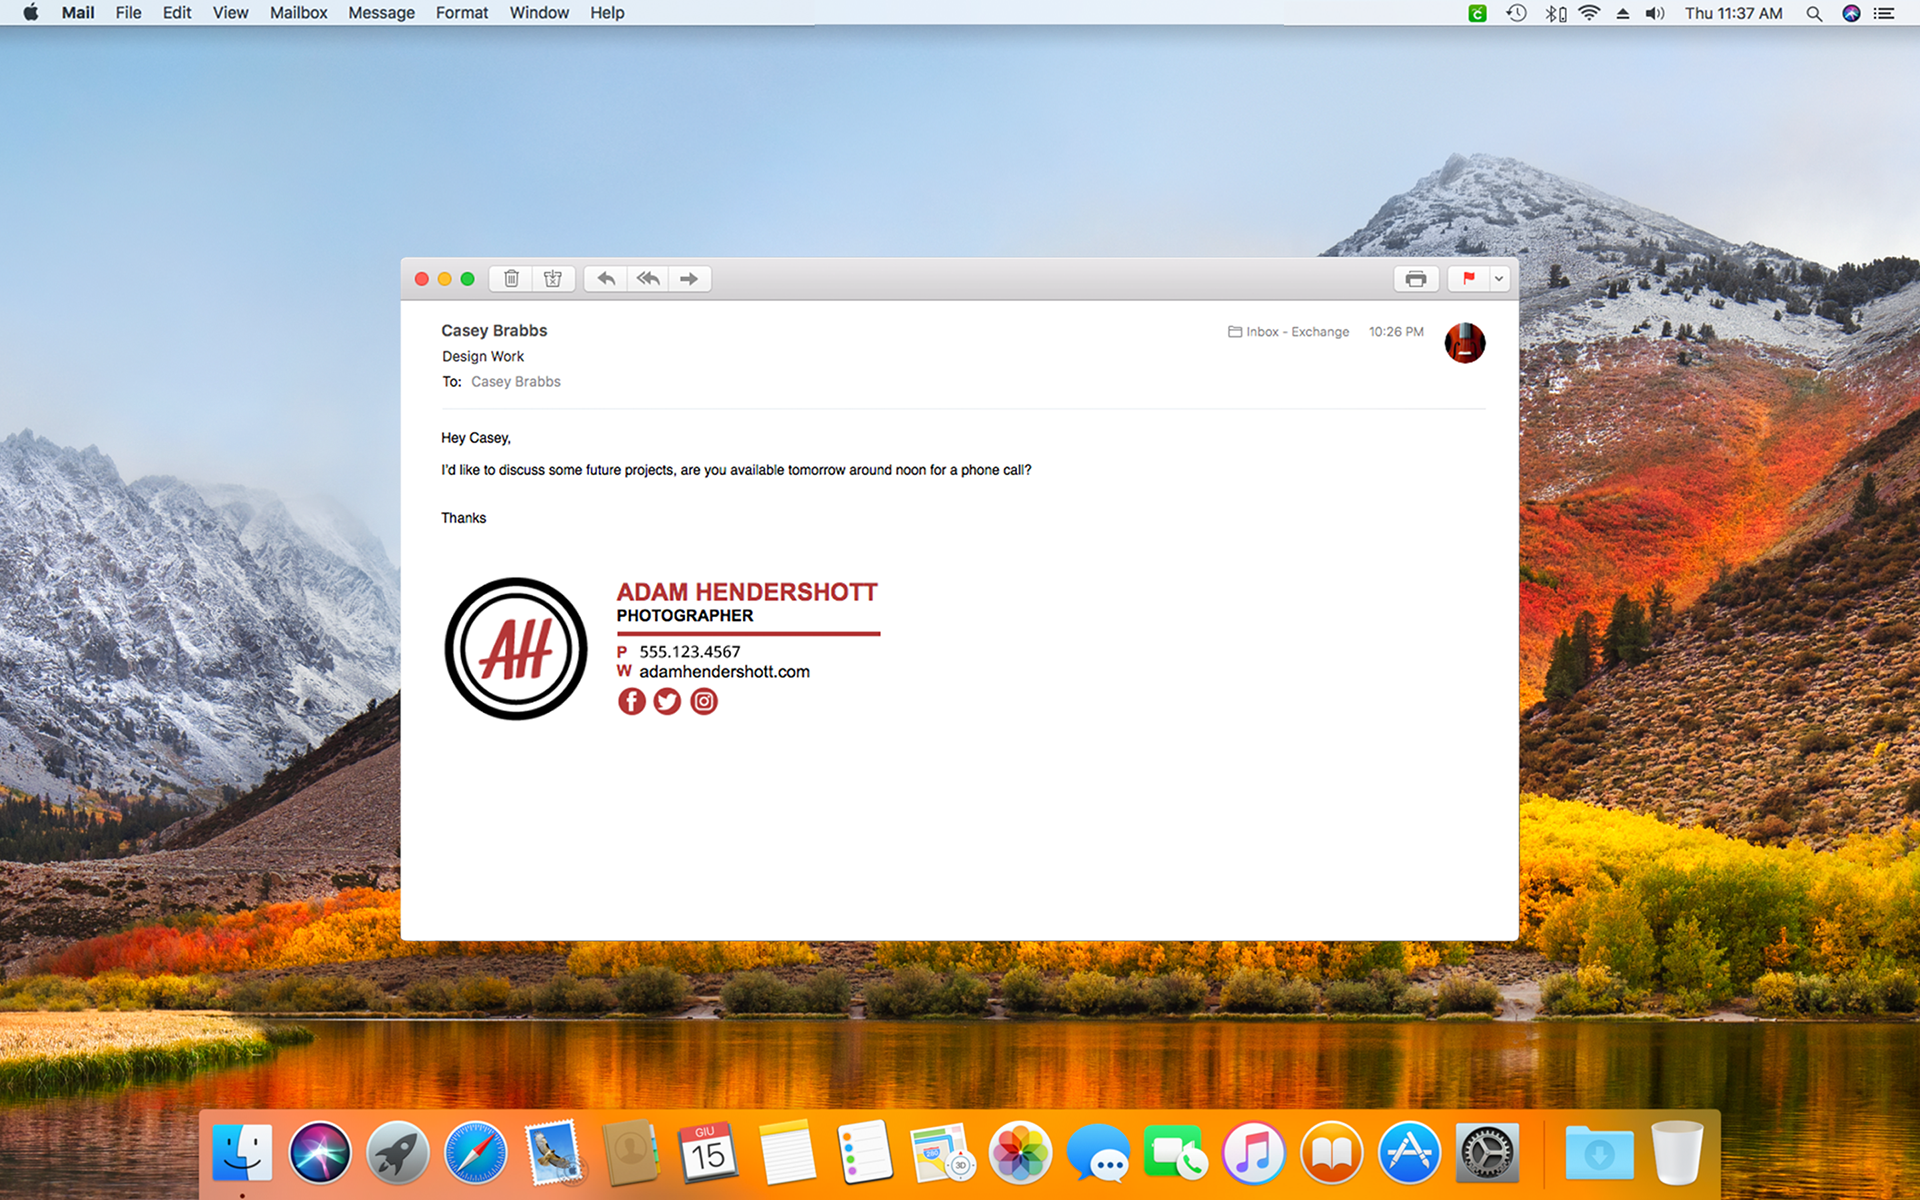
Task: Open the Mailbox menu
Action: (298, 13)
